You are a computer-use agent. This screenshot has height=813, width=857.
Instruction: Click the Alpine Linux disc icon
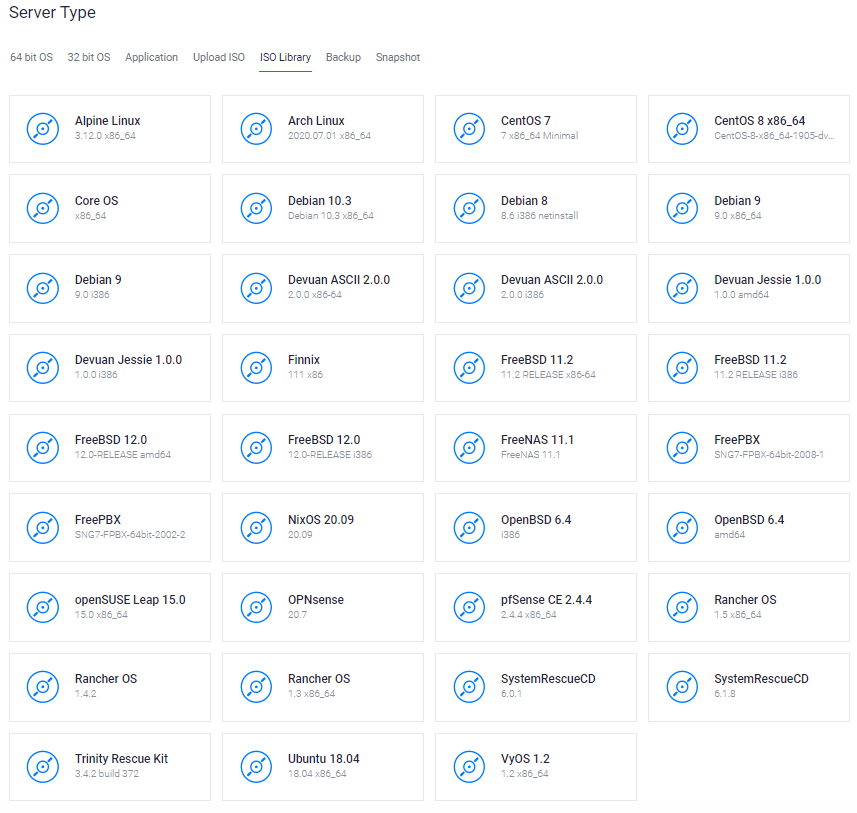coord(43,128)
